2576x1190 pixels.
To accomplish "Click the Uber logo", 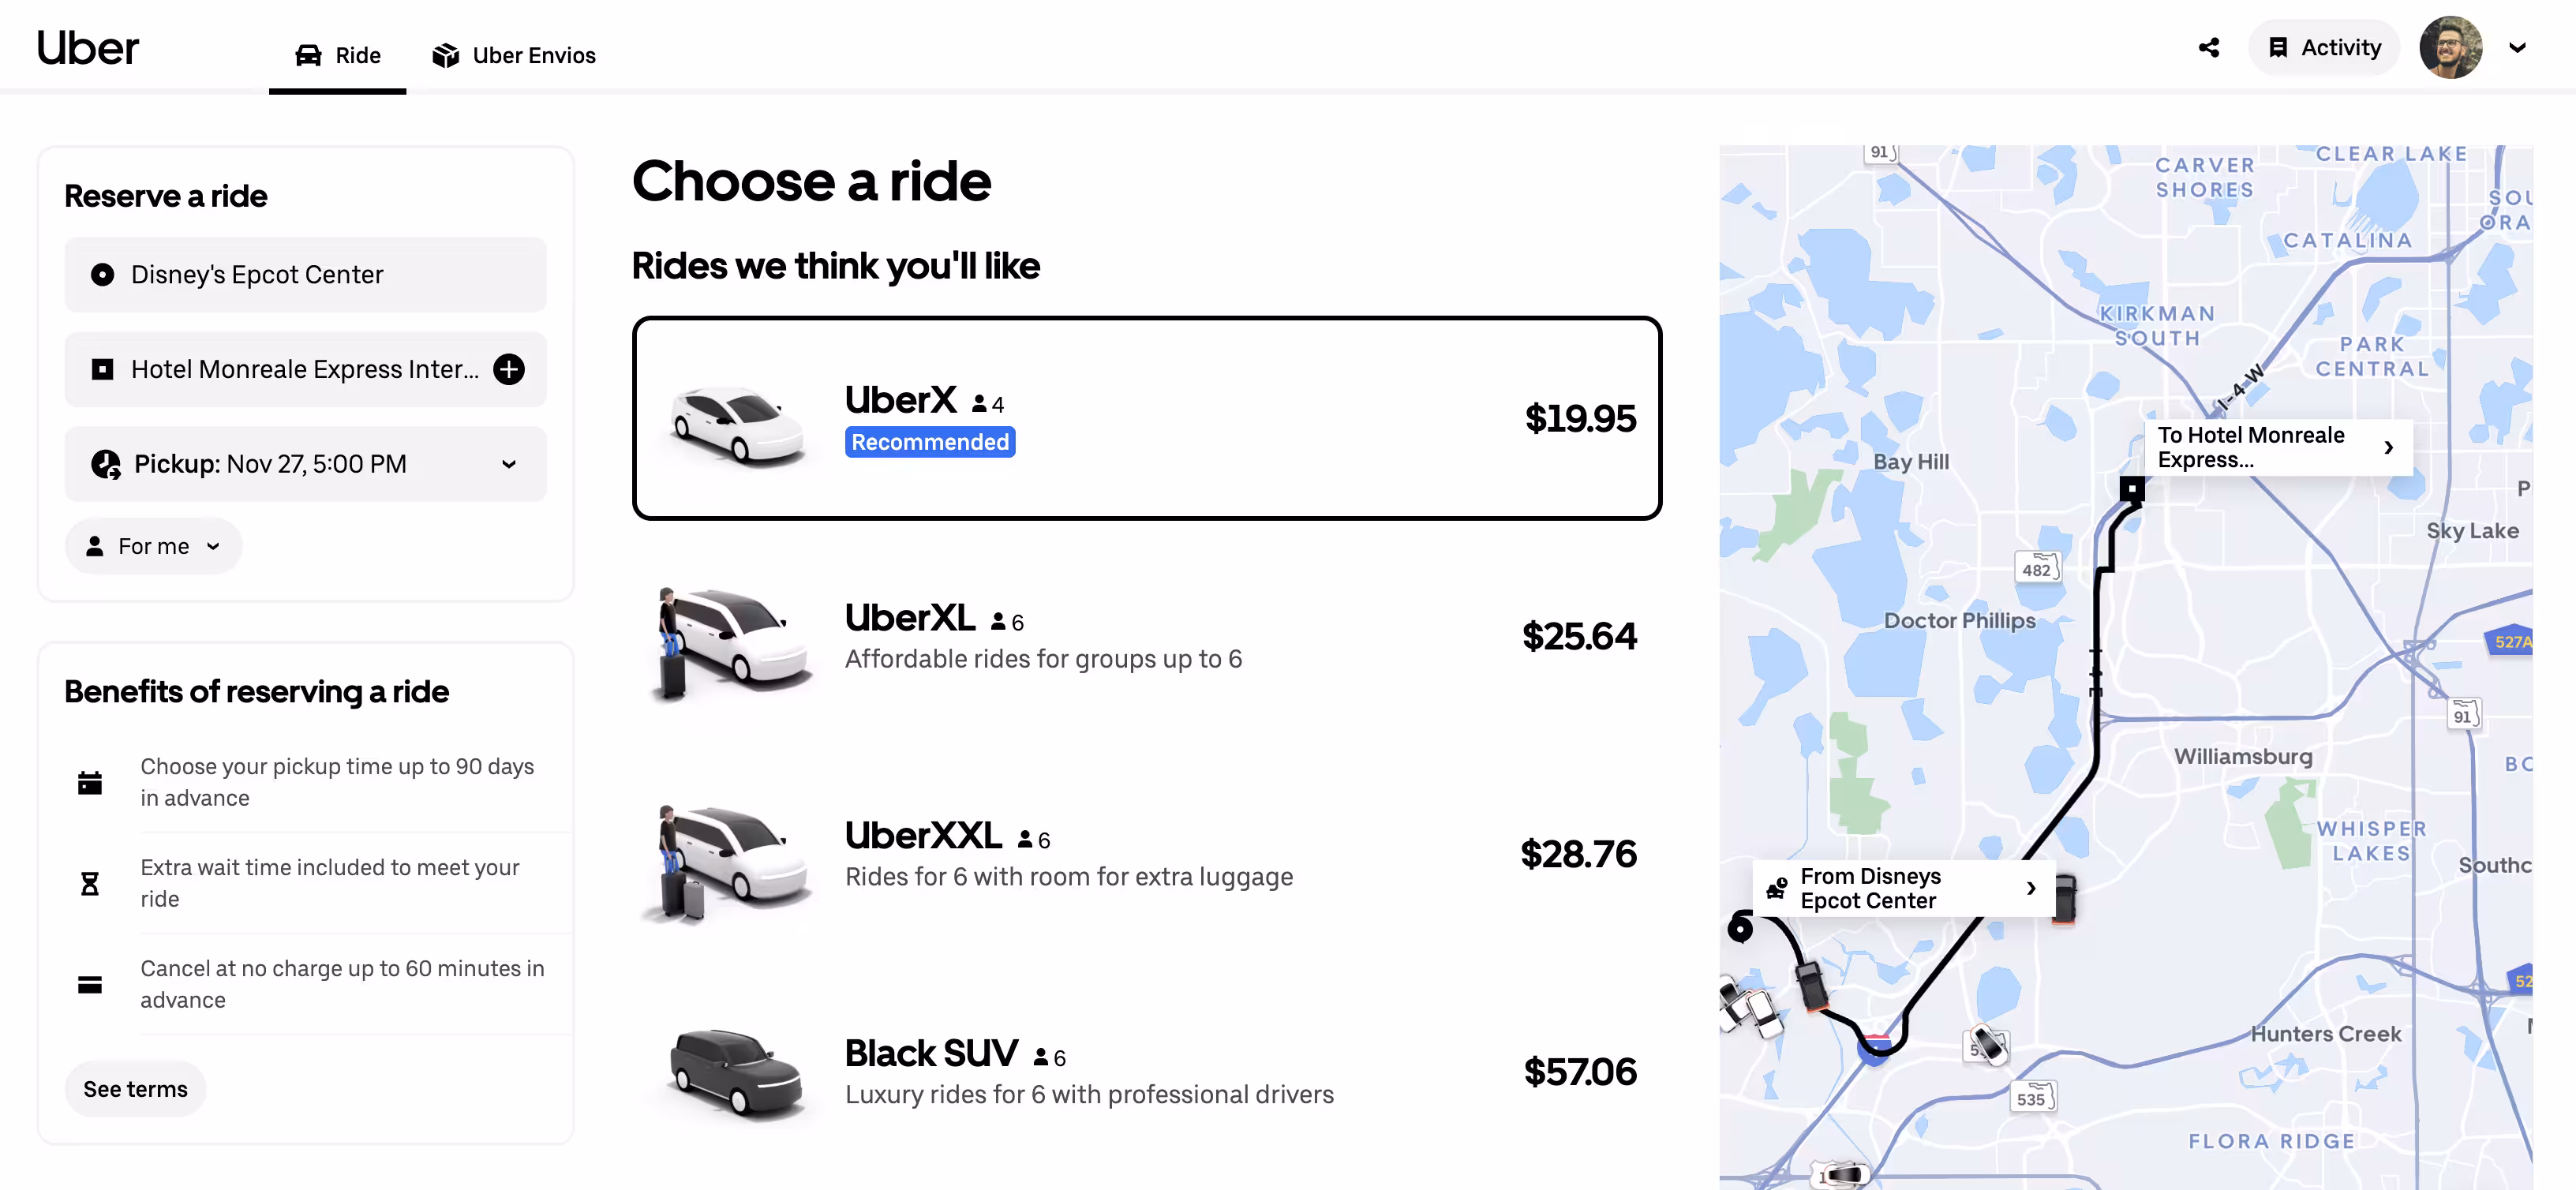I will click(x=88, y=48).
